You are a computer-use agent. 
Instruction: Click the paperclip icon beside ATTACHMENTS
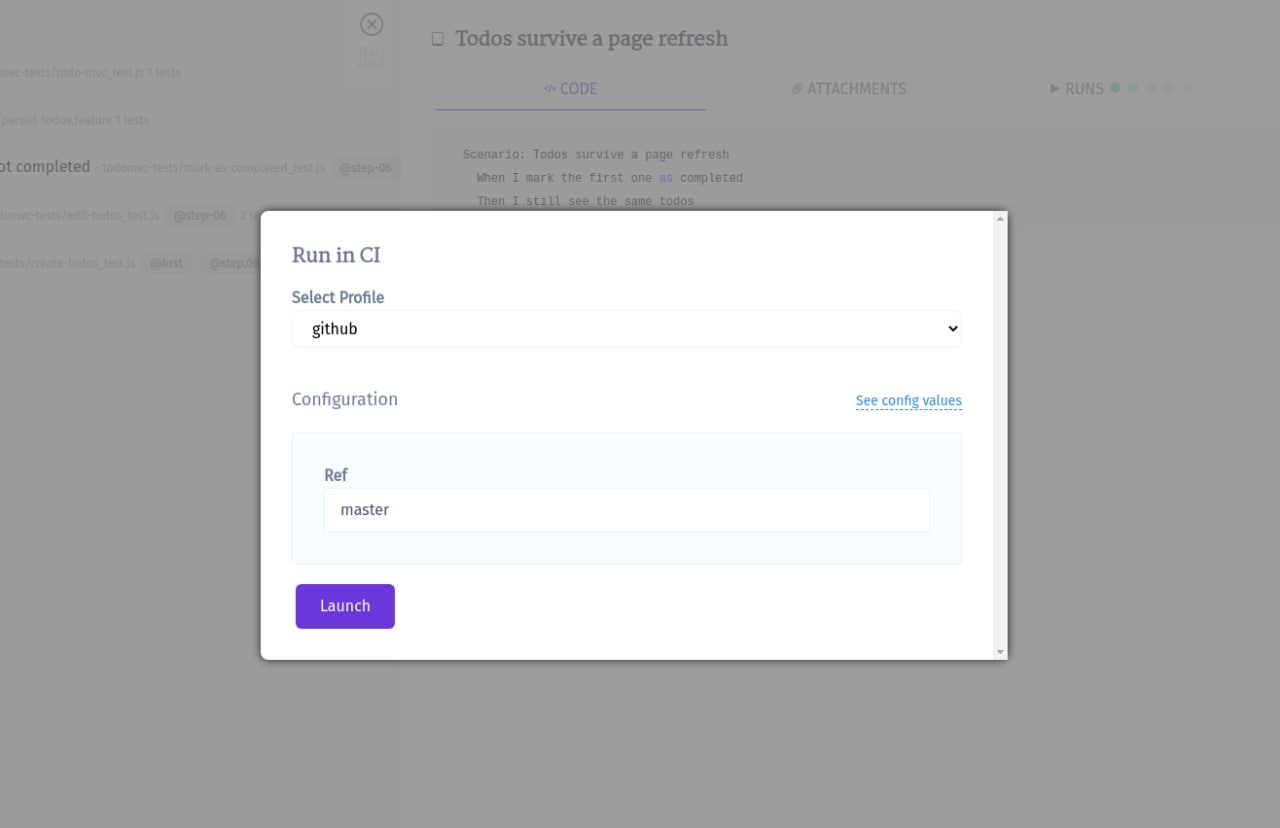797,89
